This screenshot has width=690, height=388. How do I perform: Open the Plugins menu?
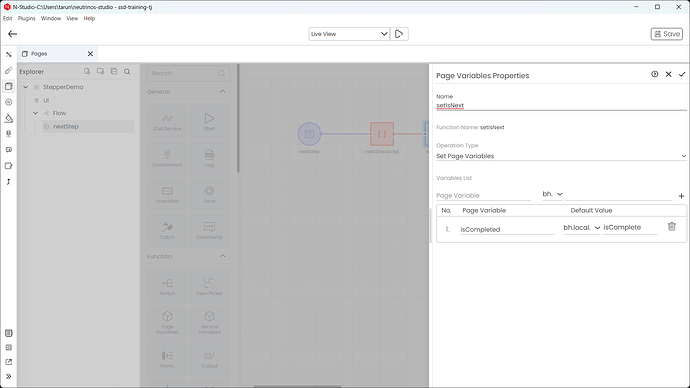point(26,18)
